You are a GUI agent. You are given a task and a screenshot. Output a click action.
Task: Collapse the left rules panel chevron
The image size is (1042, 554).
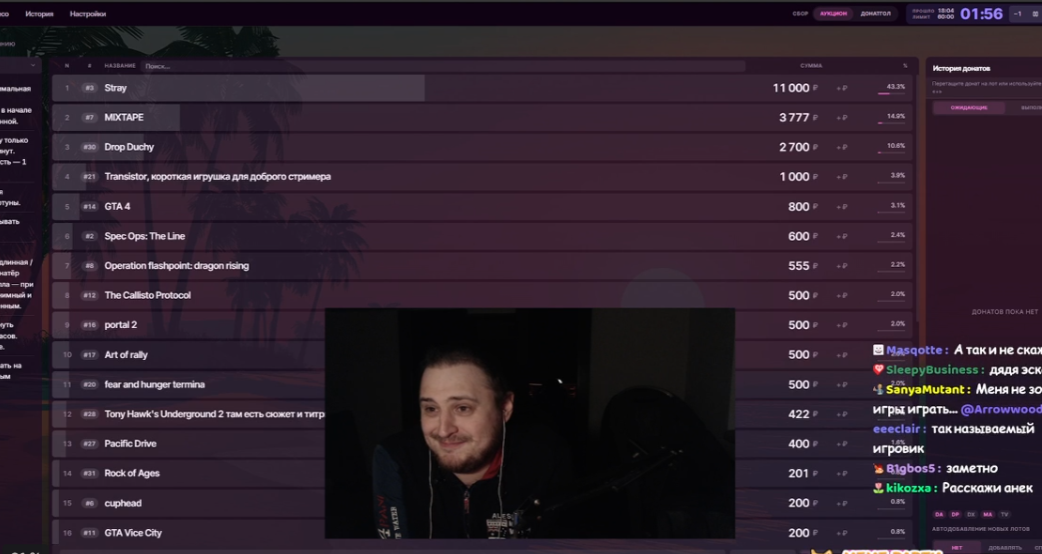(x=33, y=66)
